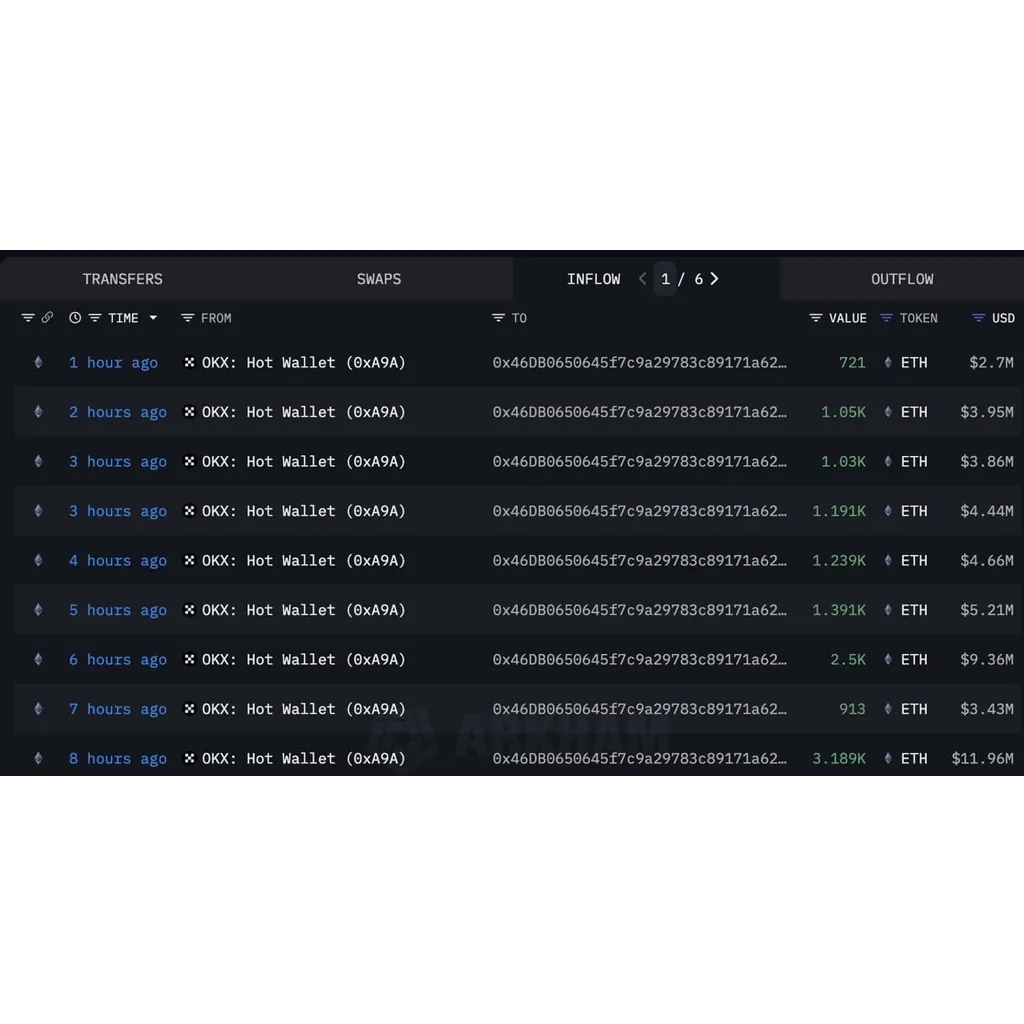Open OKX Hot Wallet sender in 4 hours row
This screenshot has height=1024, width=1024.
(304, 561)
